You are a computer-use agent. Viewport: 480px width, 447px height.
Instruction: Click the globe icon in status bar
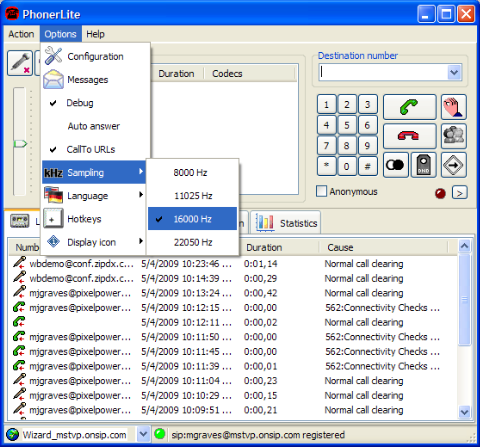13,434
